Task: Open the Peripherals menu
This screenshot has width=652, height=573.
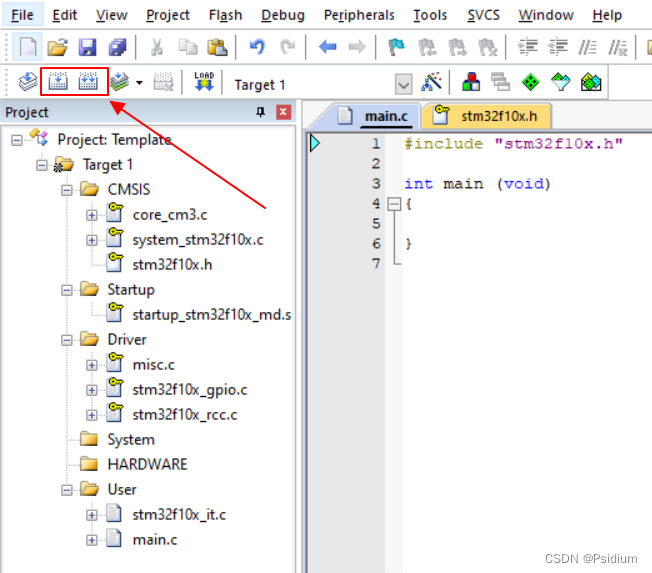Action: [x=359, y=15]
